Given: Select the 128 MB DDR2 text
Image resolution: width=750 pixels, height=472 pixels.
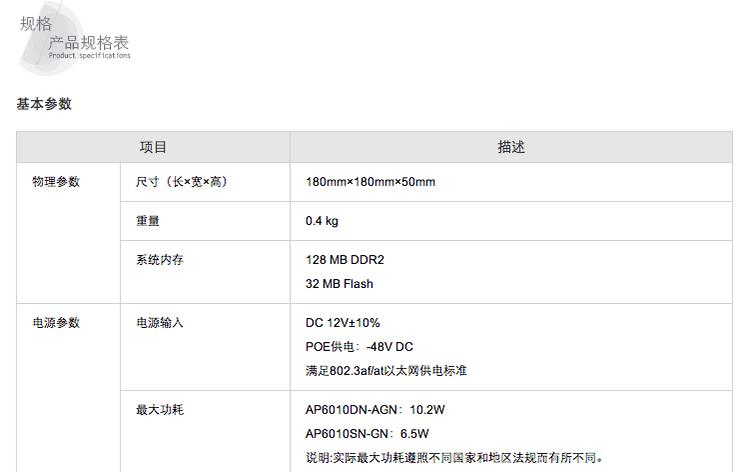Looking at the screenshot, I should coord(345,260).
